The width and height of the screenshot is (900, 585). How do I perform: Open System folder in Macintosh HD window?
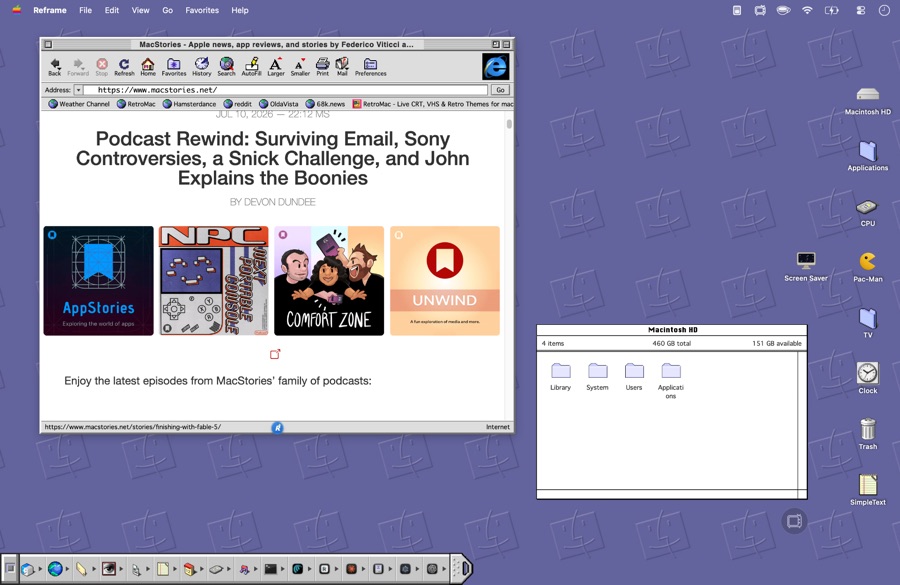point(597,377)
